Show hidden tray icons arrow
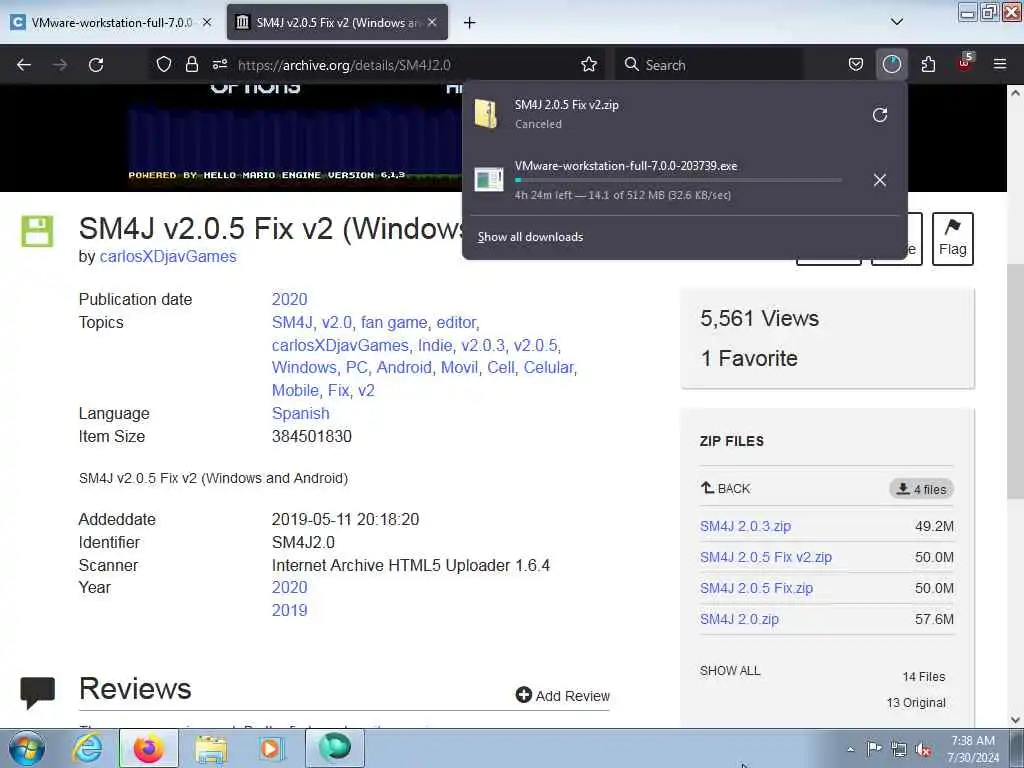Viewport: 1024px width, 768px height. [x=850, y=749]
